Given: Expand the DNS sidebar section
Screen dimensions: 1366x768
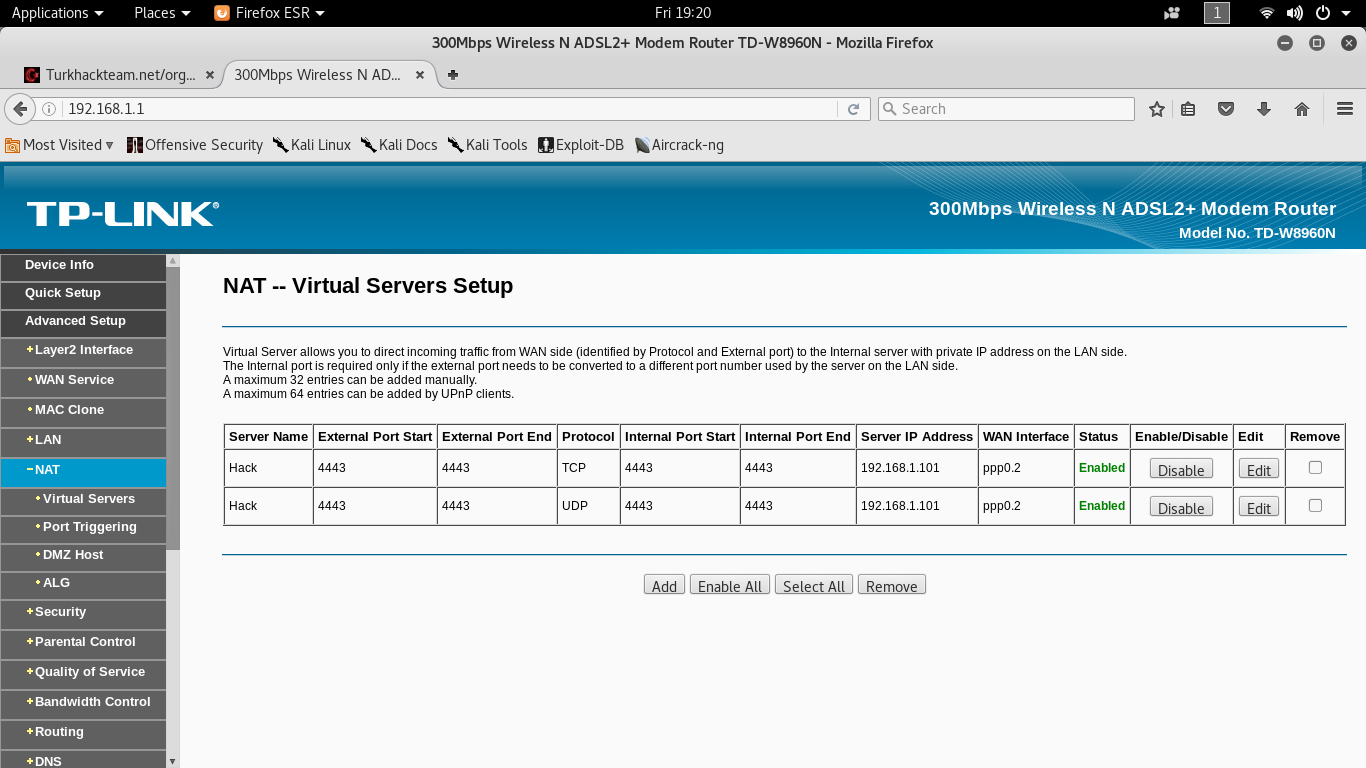Looking at the screenshot, I should [x=83, y=760].
